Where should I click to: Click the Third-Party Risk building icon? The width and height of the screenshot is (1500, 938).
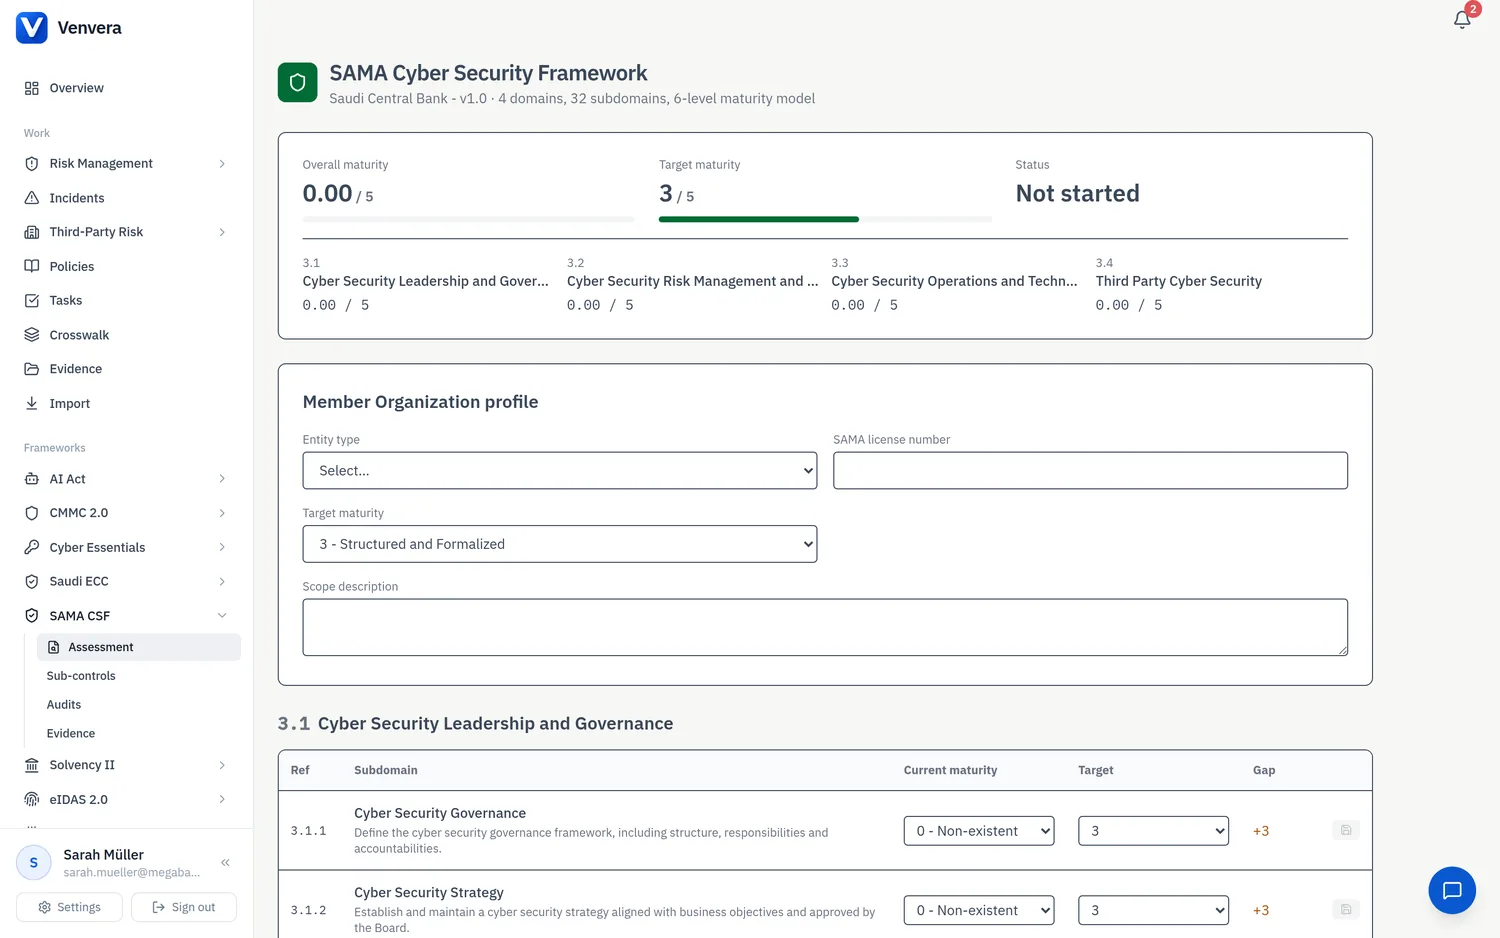click(32, 232)
